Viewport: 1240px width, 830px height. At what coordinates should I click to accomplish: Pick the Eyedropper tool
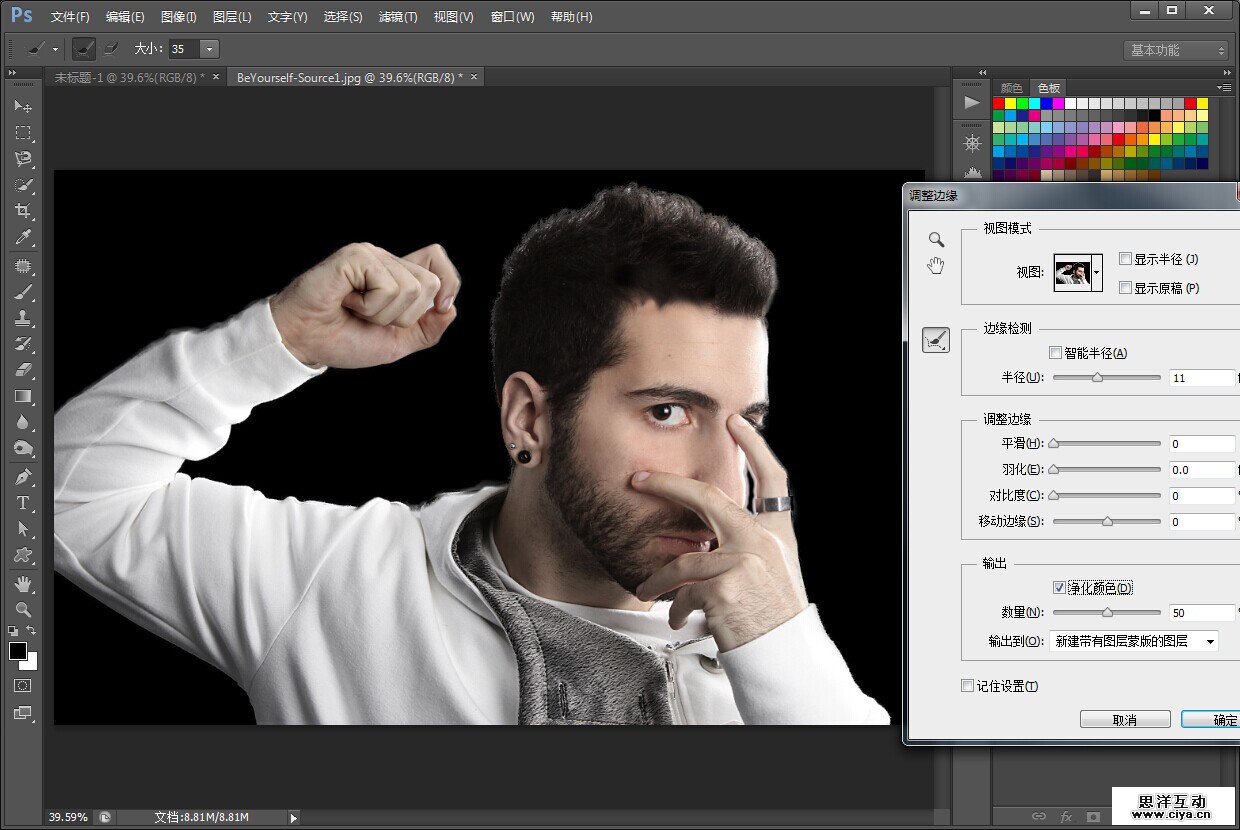(23, 238)
